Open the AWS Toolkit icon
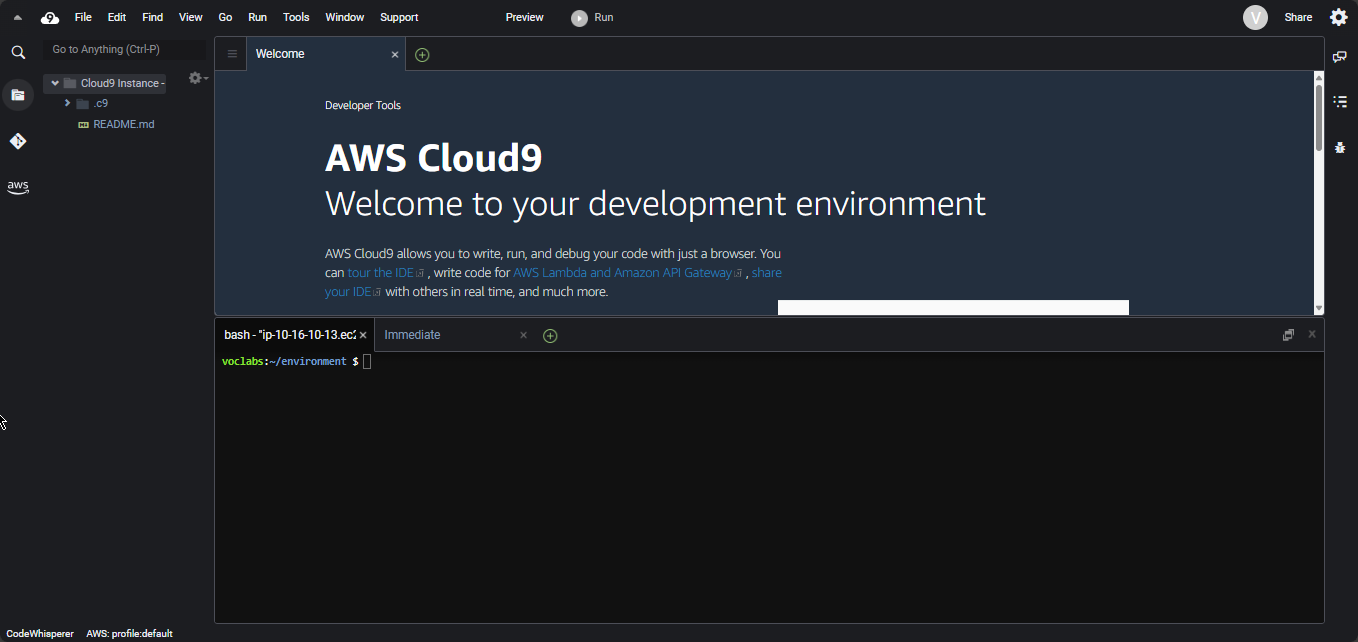The image size is (1358, 642). (x=18, y=187)
